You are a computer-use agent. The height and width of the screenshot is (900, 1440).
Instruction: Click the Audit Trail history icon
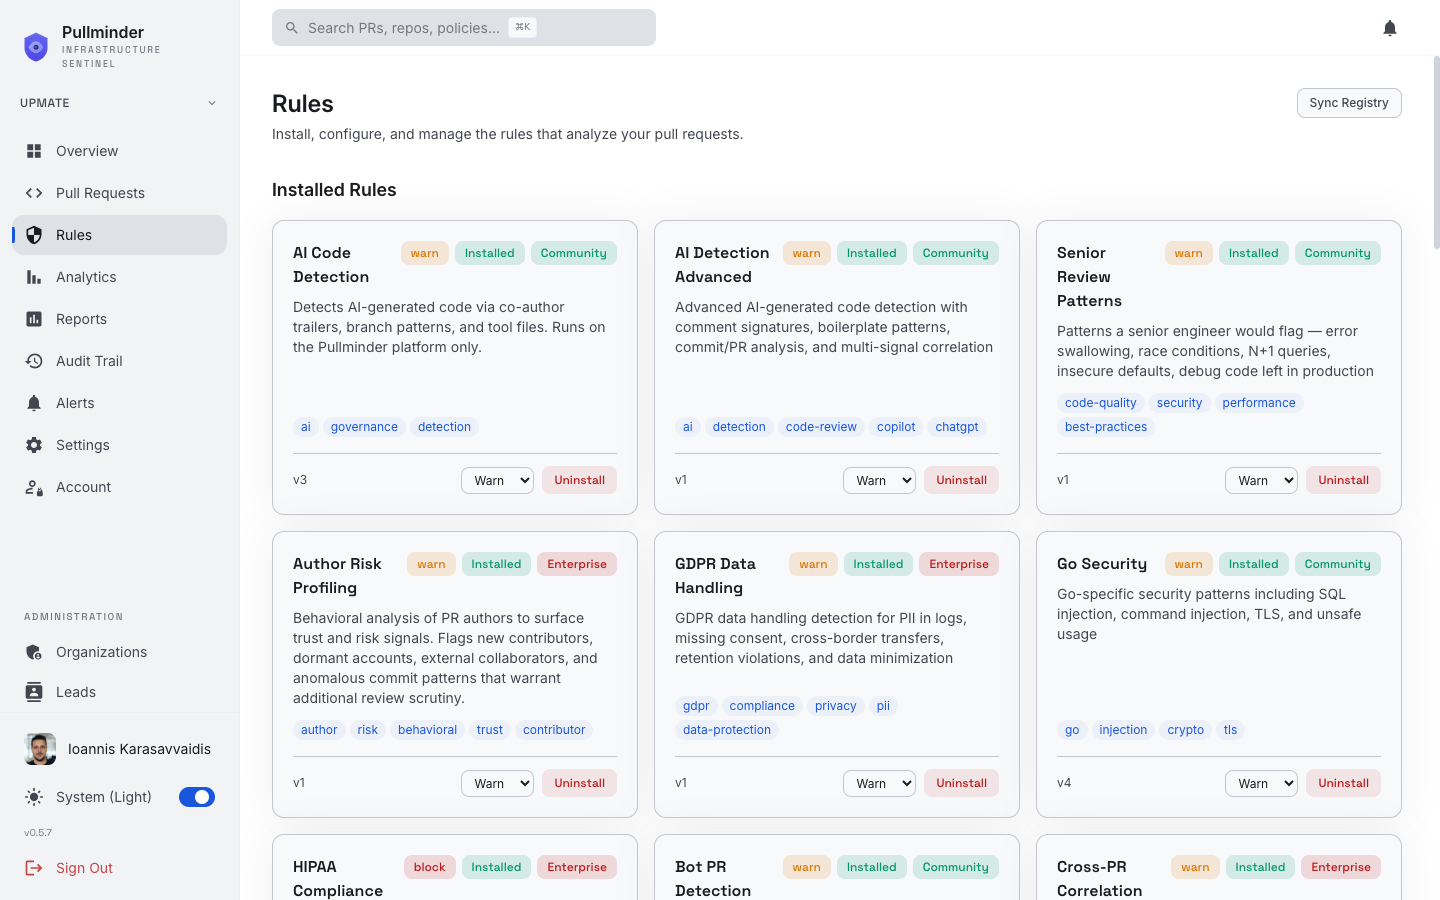(x=34, y=361)
